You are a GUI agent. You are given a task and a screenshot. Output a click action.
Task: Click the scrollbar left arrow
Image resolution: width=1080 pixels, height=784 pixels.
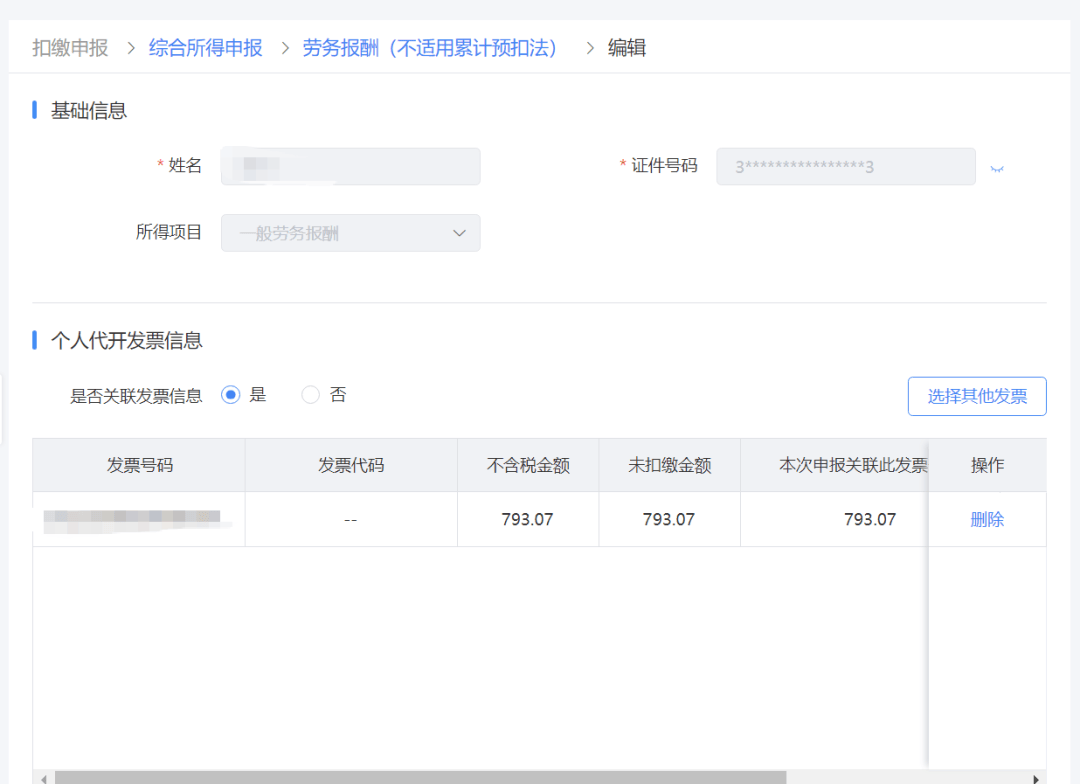(x=43, y=777)
